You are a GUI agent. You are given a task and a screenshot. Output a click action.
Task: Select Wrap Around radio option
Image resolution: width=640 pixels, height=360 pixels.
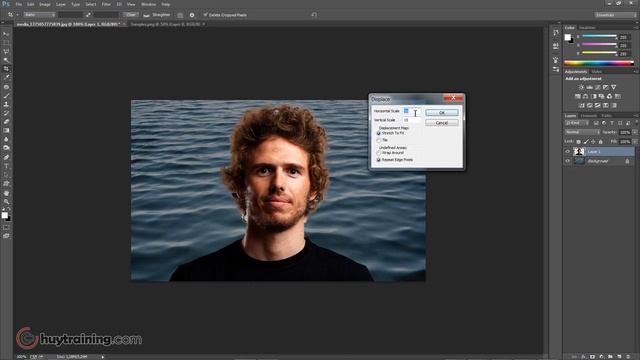pyautogui.click(x=378, y=153)
